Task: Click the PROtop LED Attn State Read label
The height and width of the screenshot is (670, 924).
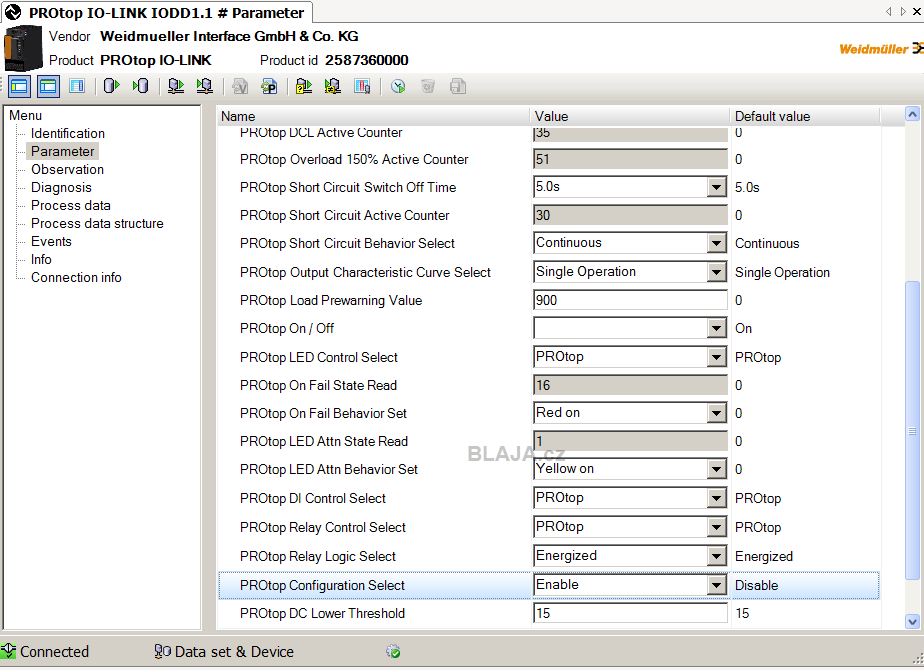Action: (324, 441)
